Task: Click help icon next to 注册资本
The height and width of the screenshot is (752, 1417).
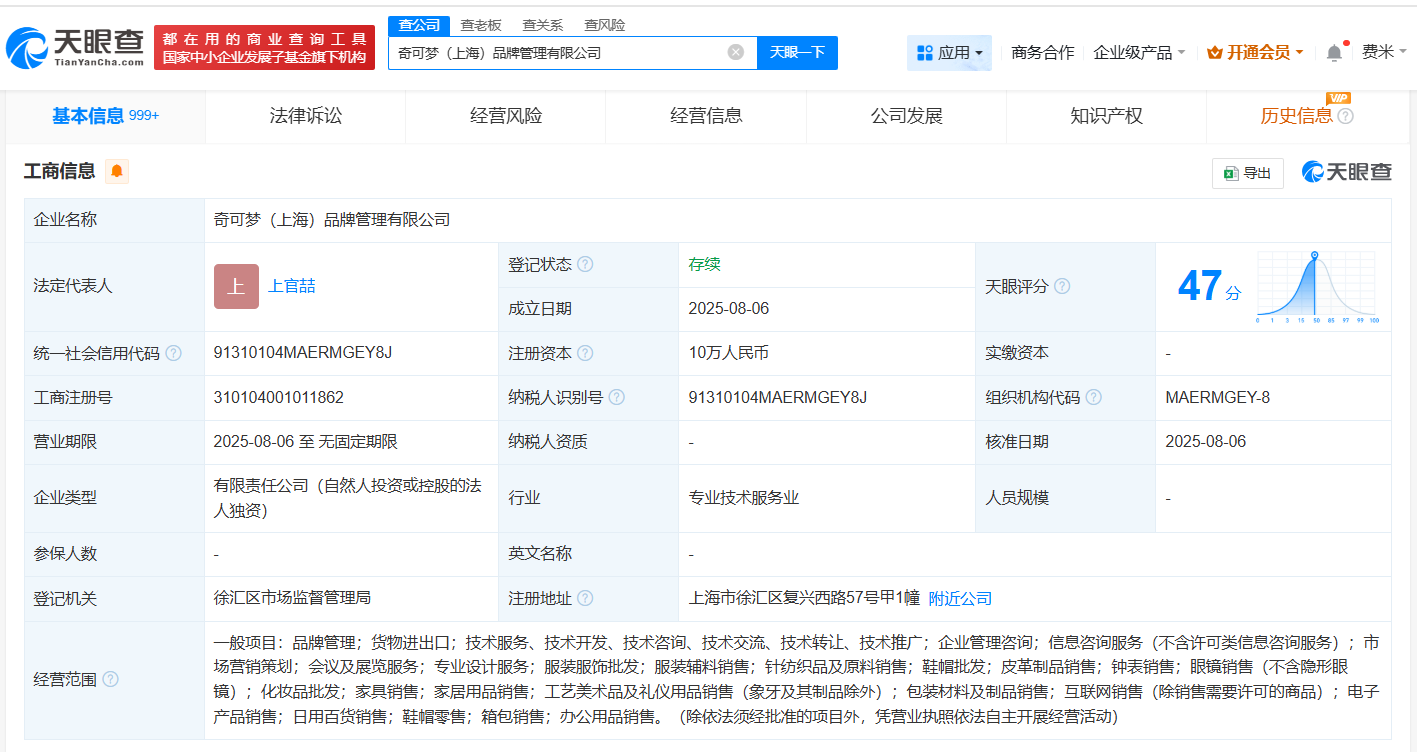Action: [585, 353]
